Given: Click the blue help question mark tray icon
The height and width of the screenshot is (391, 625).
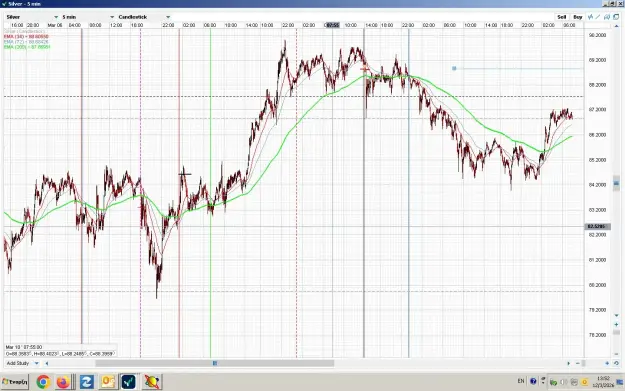Looking at the screenshot, I should [x=533, y=381].
